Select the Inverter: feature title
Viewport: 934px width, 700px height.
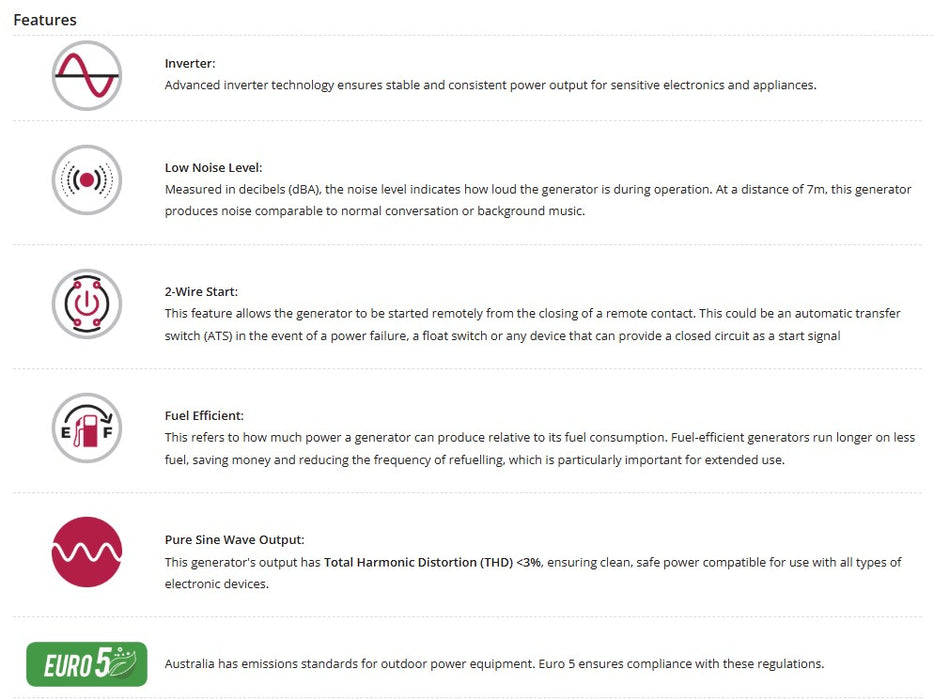tap(190, 63)
